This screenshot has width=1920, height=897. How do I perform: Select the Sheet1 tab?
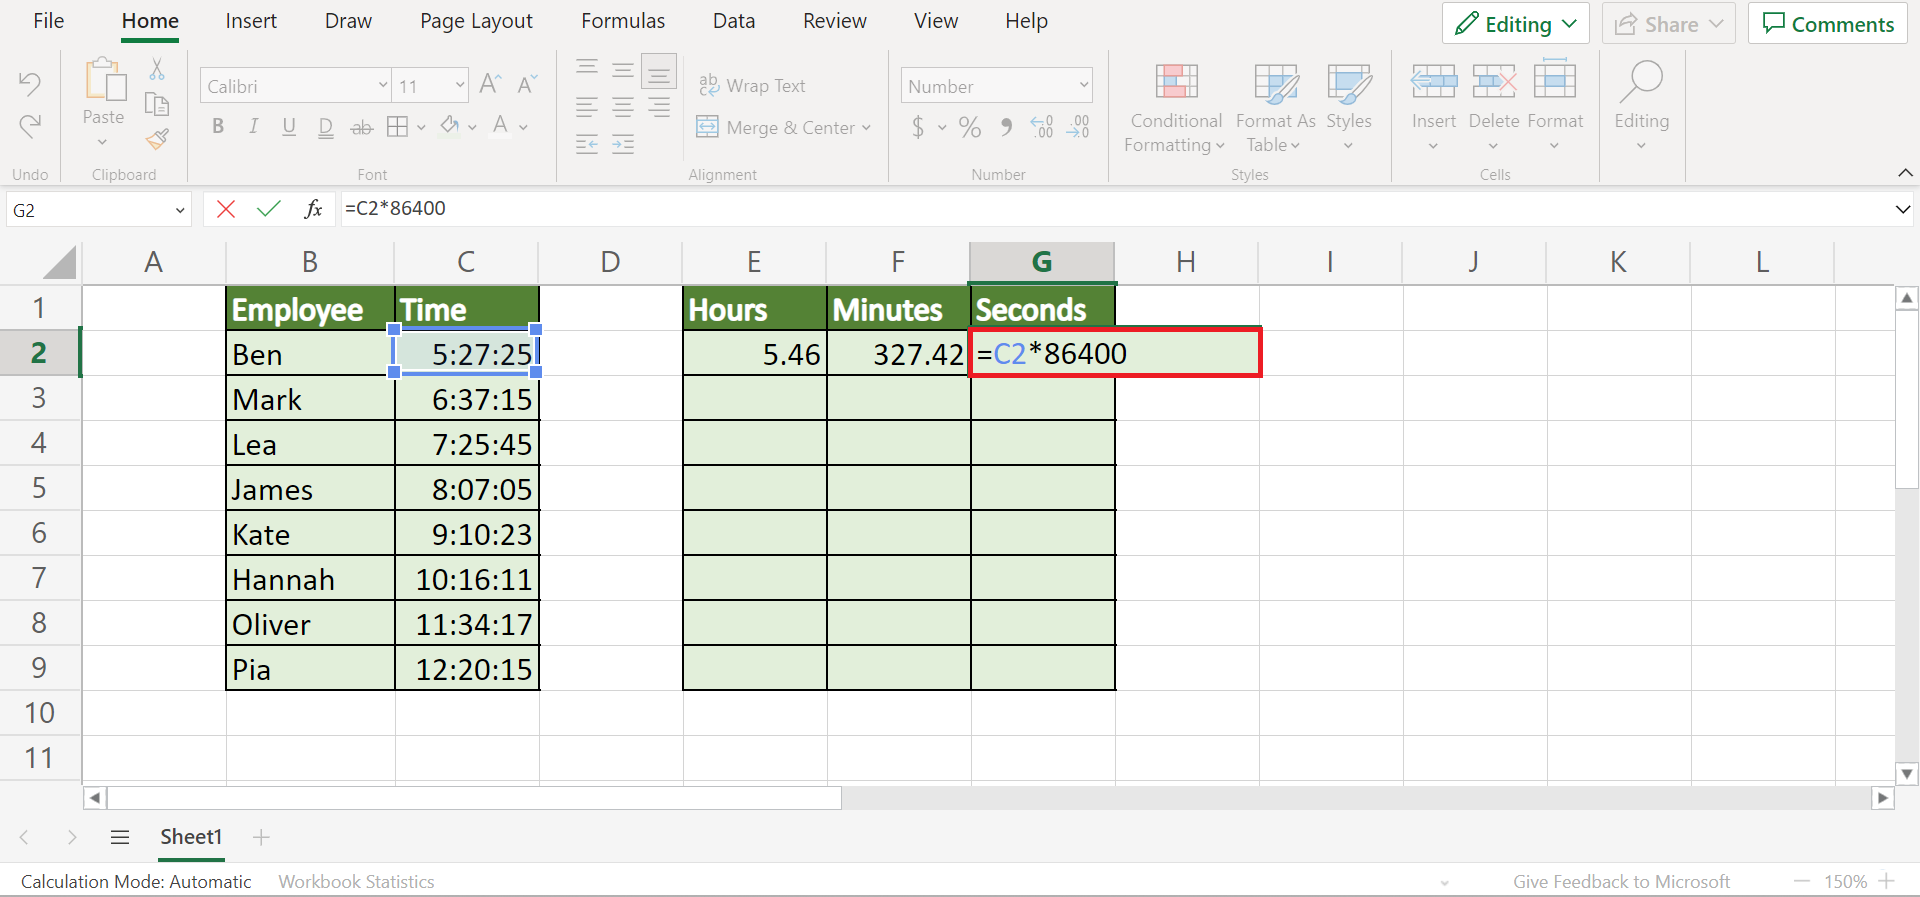pyautogui.click(x=191, y=837)
